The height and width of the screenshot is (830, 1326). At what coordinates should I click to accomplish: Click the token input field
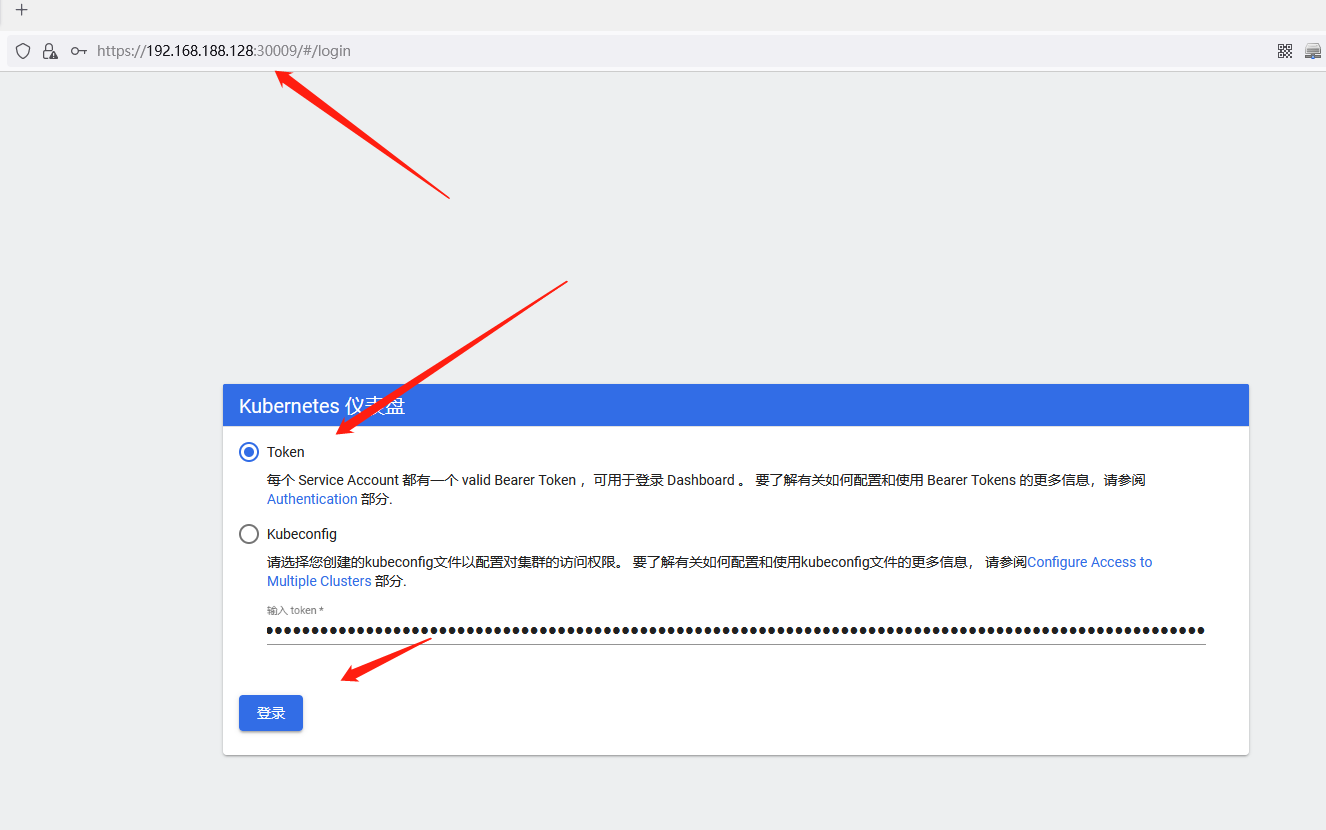click(736, 631)
